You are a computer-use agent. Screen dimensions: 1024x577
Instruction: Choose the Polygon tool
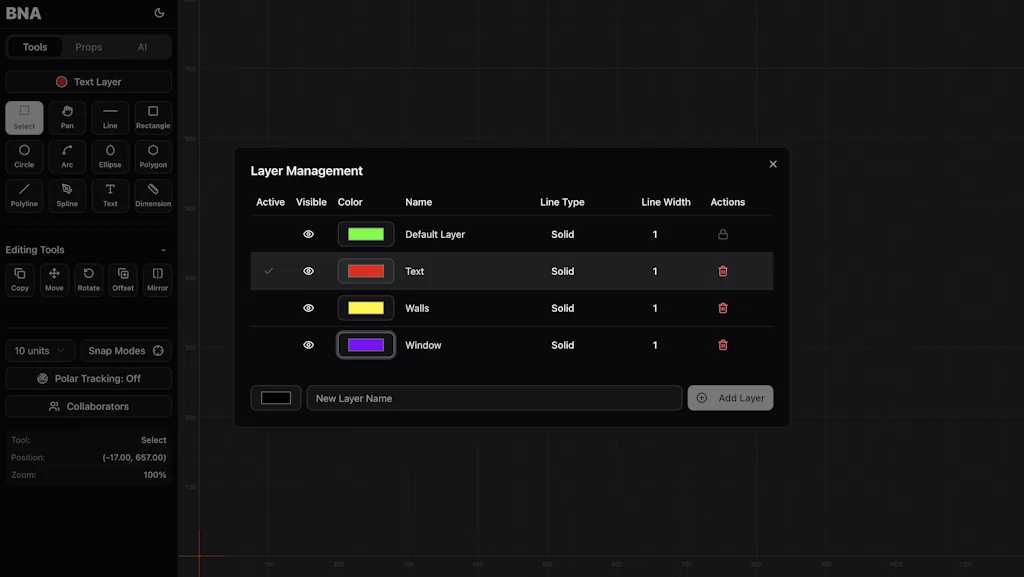pyautogui.click(x=153, y=156)
